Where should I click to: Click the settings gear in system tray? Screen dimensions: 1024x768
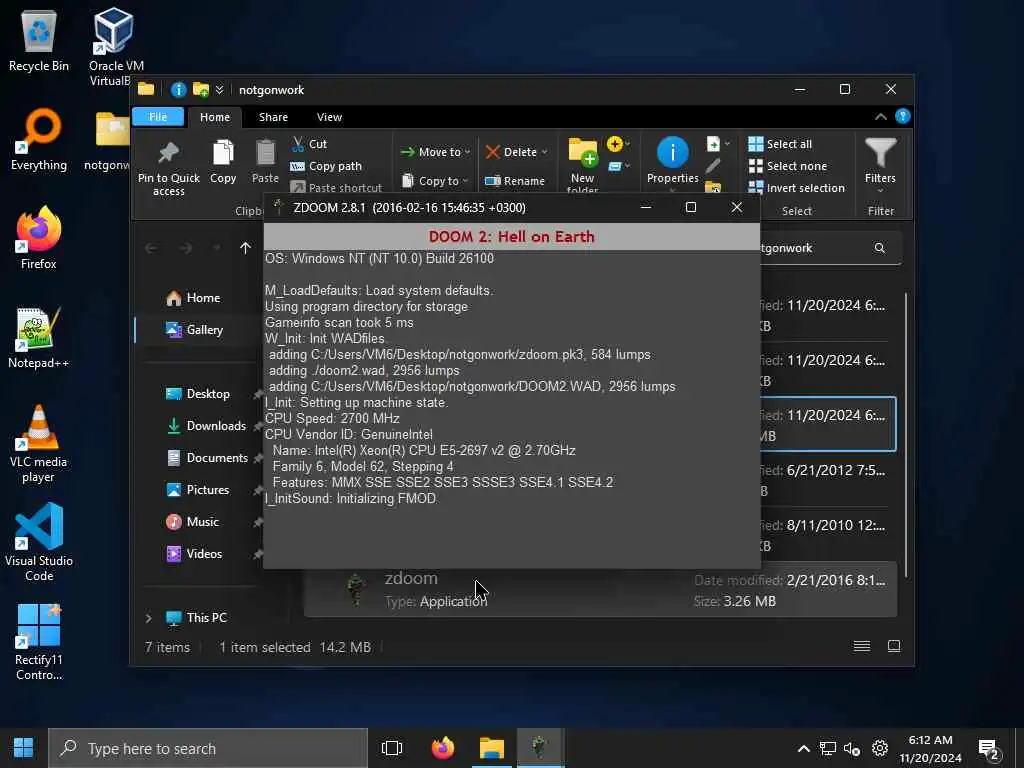coord(880,748)
